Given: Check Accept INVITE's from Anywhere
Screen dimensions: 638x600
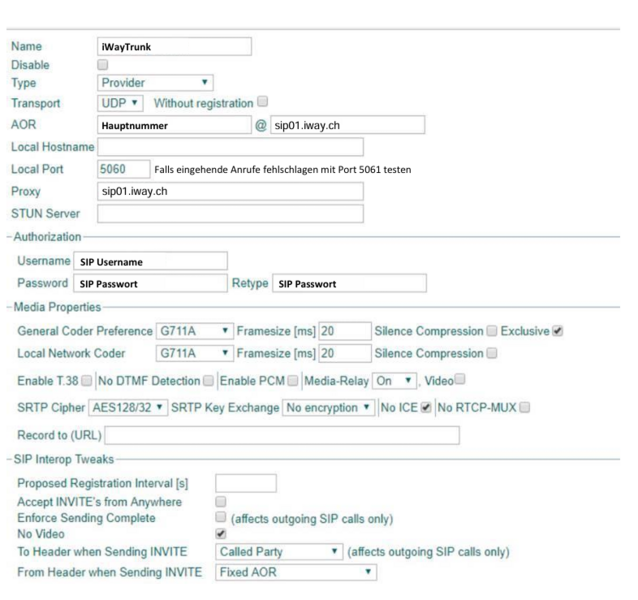Looking at the screenshot, I should [221, 501].
